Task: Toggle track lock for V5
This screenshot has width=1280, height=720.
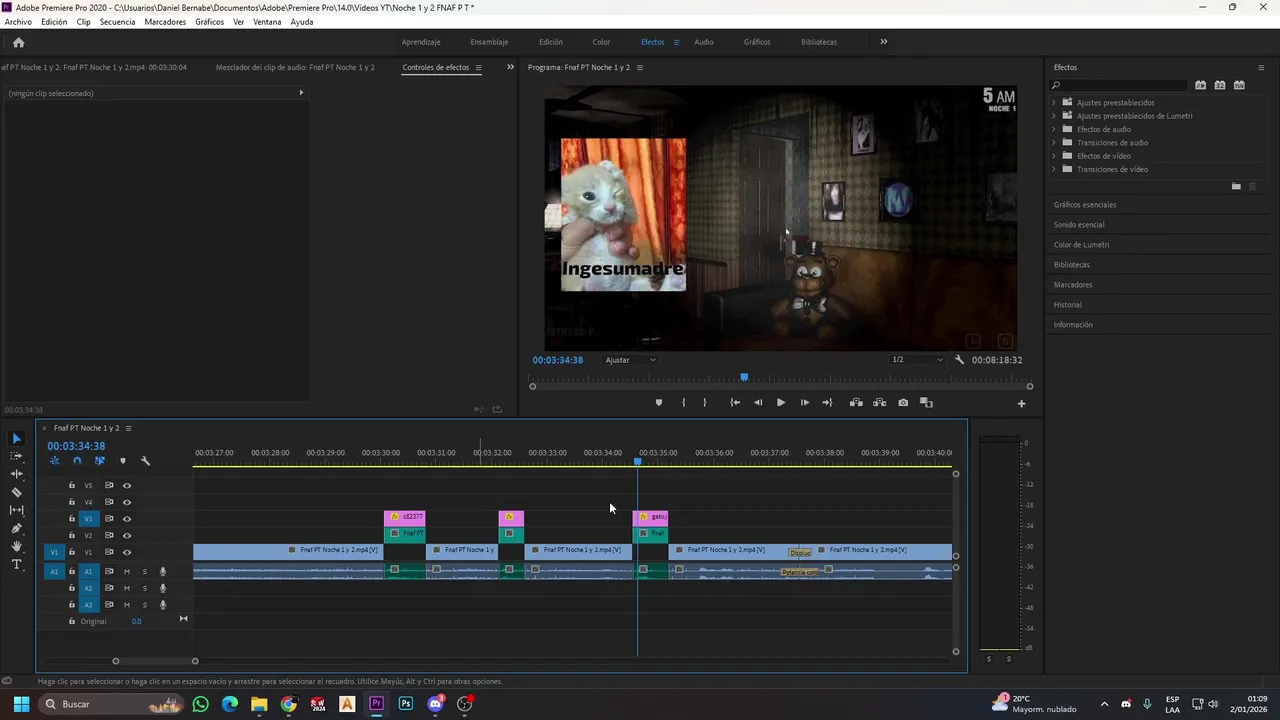Action: click(x=71, y=485)
